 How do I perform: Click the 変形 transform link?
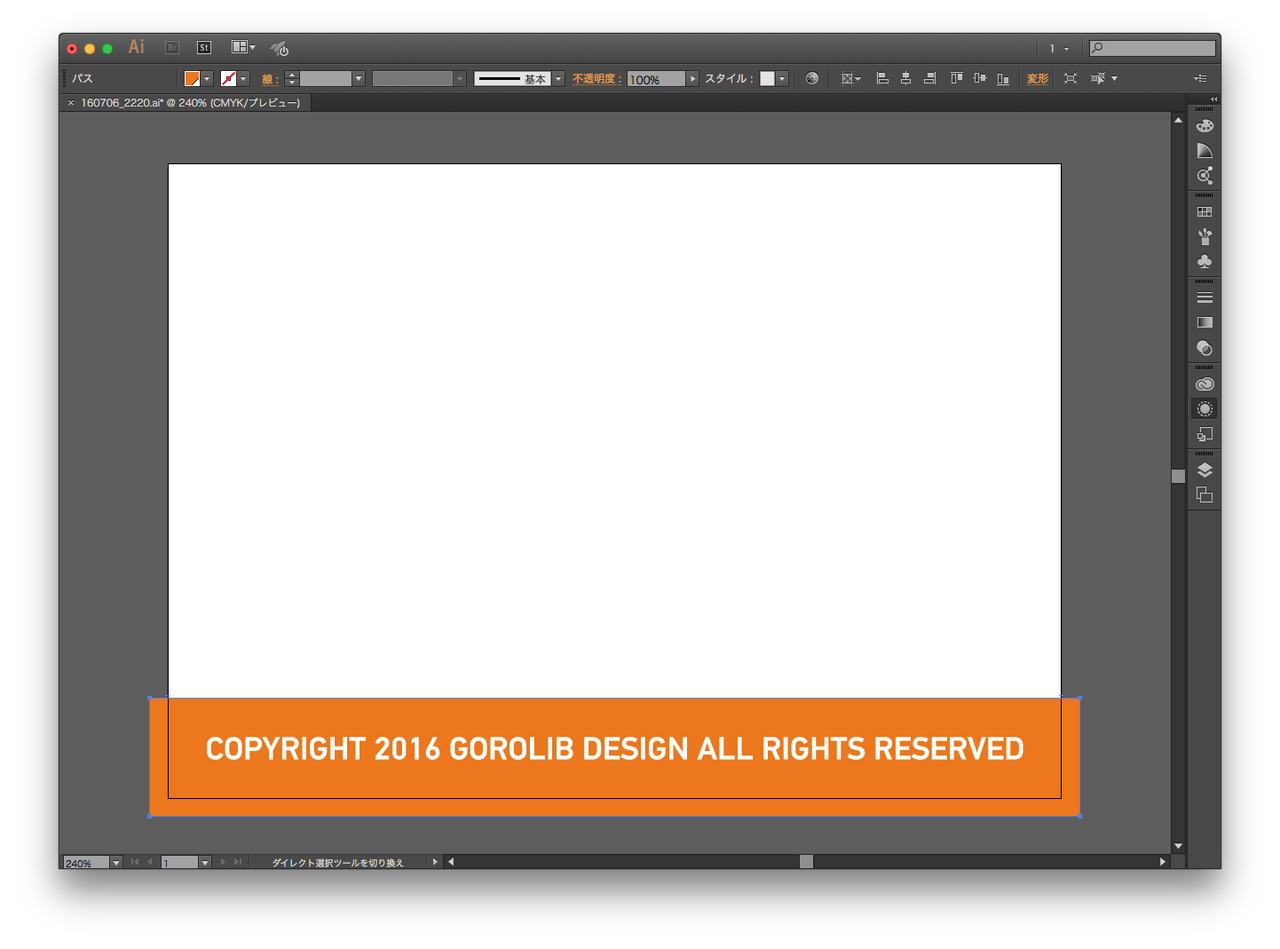(1038, 78)
